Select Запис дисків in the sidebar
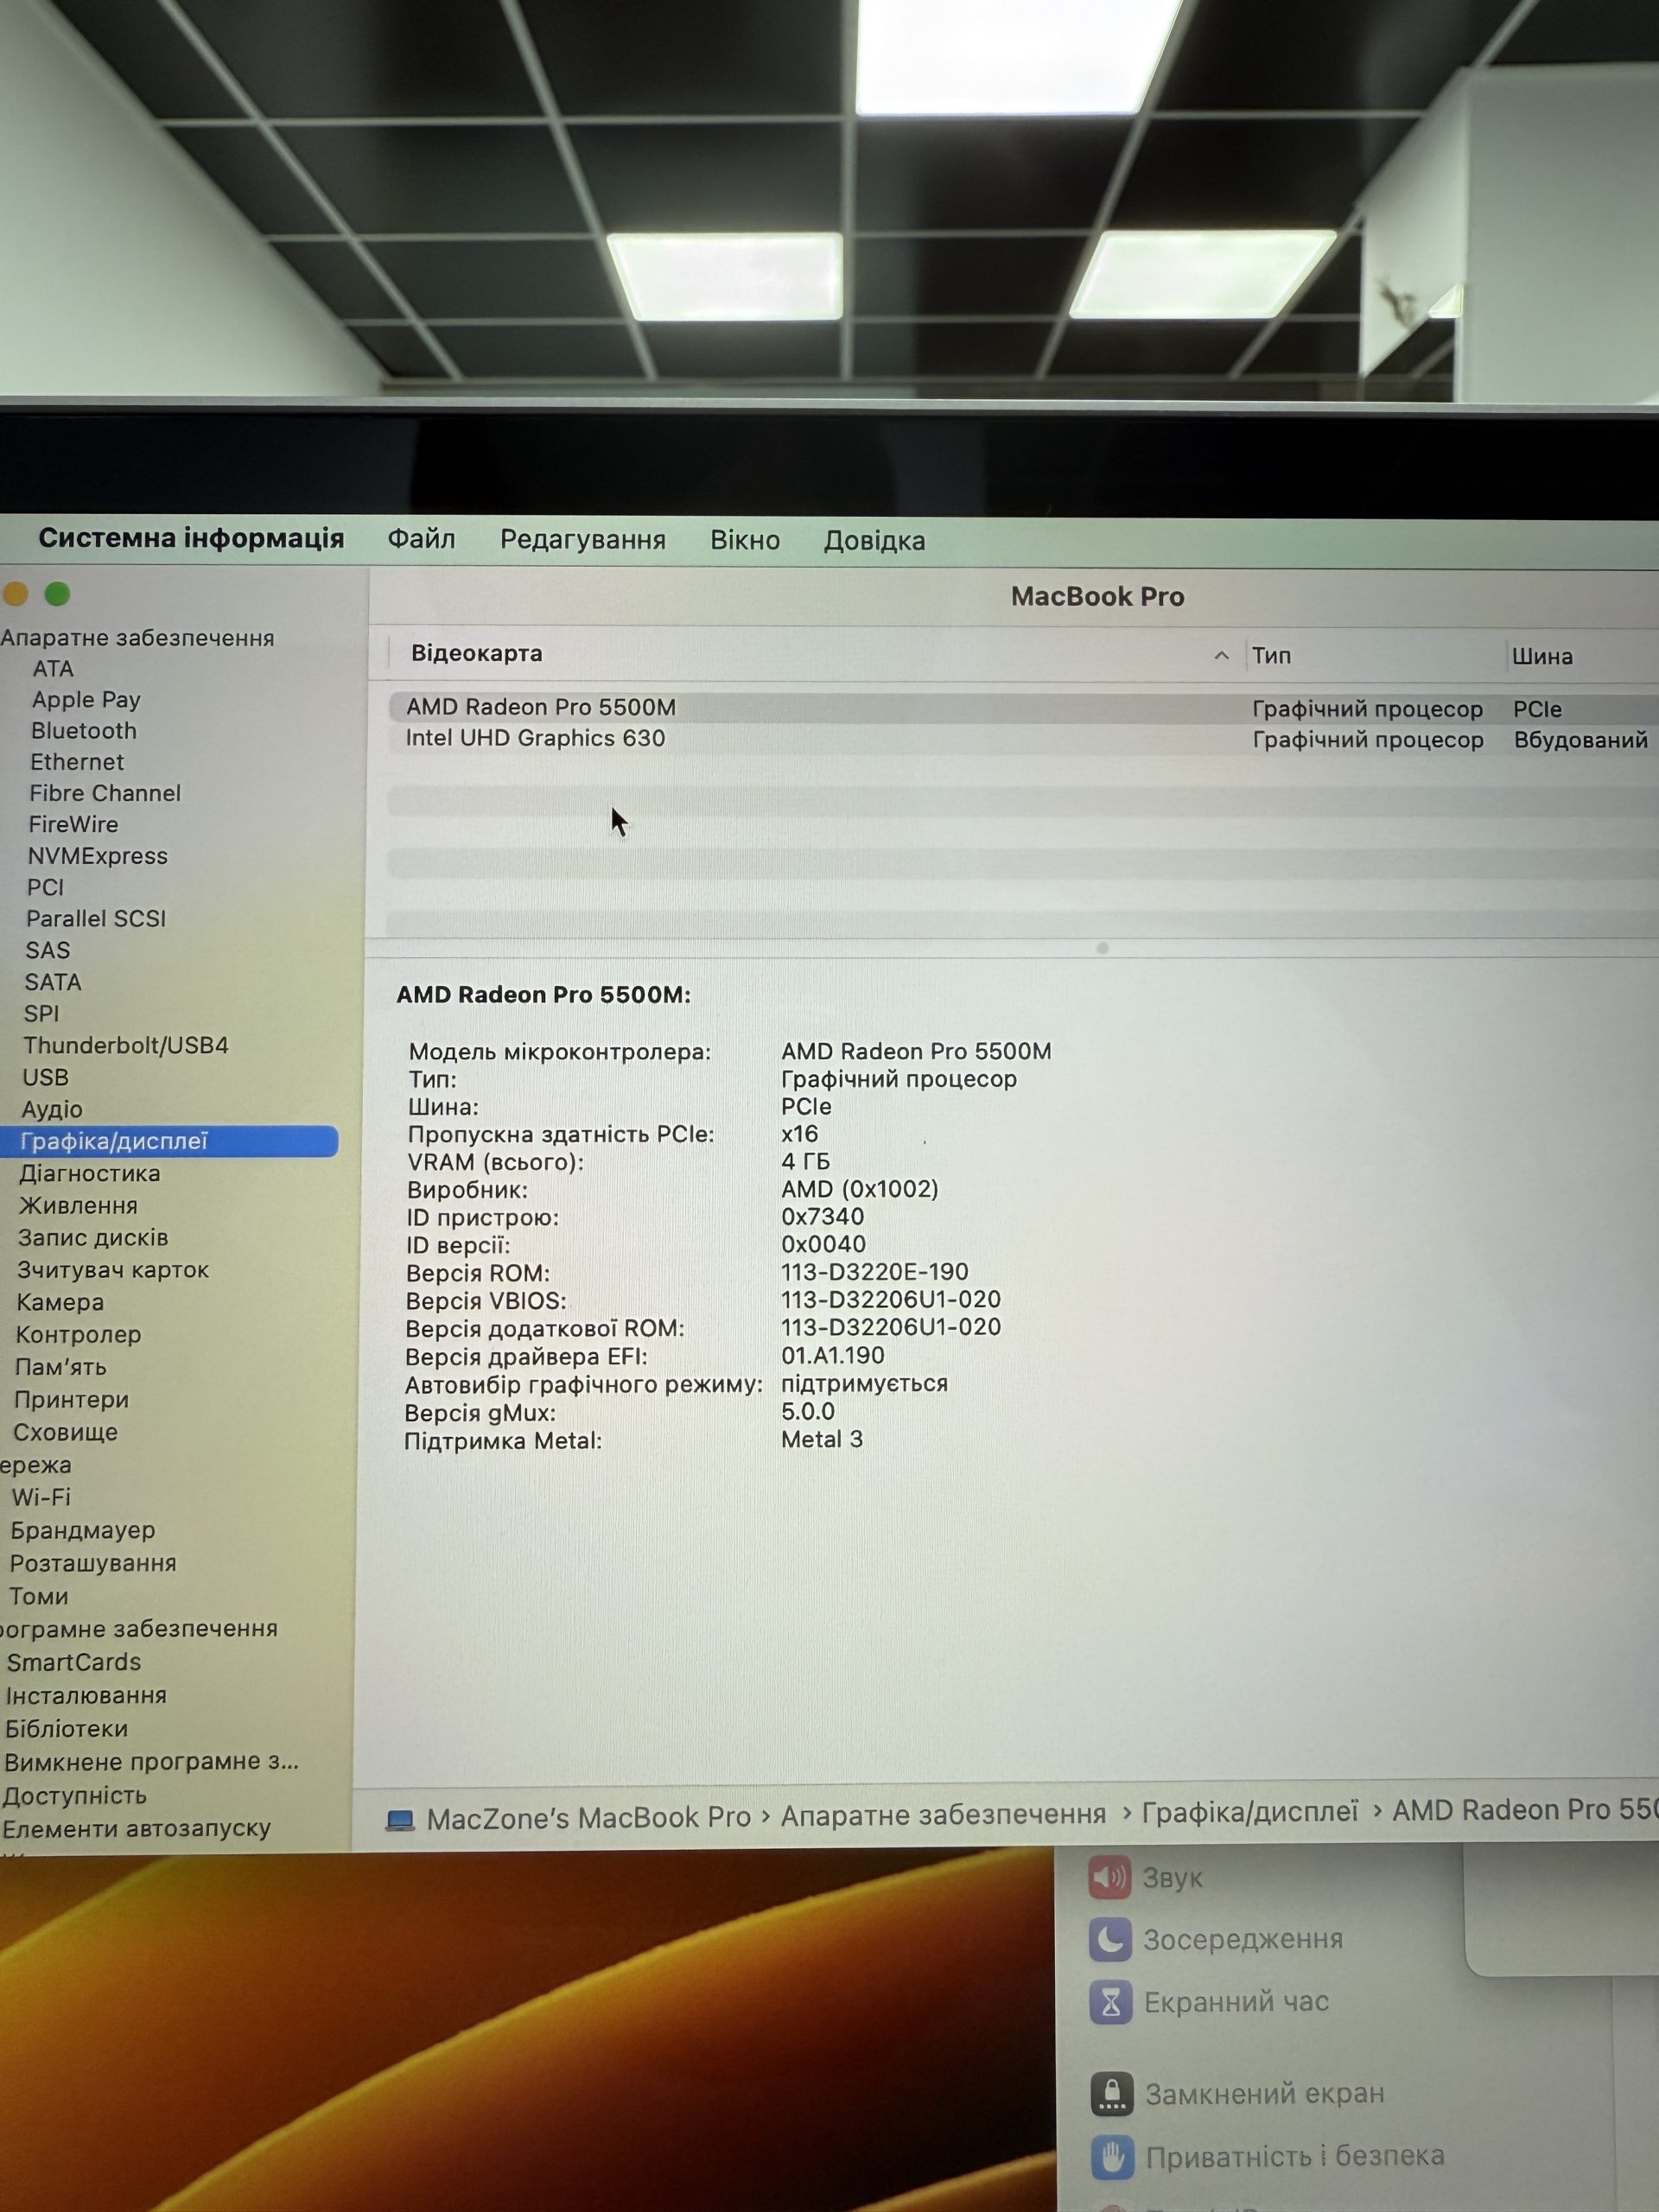The image size is (1659, 2212). pyautogui.click(x=93, y=1238)
